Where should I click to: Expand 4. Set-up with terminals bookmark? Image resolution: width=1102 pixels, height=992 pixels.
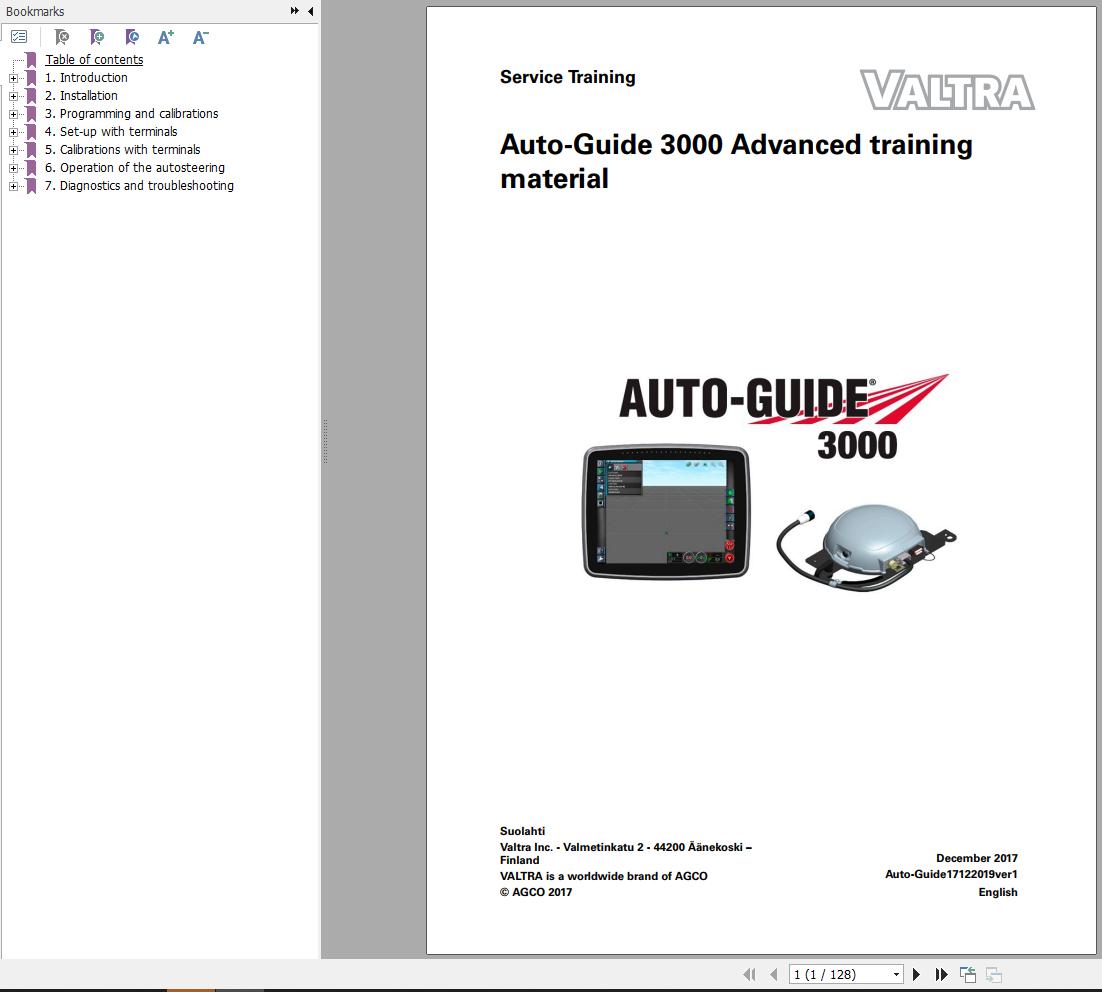point(13,132)
